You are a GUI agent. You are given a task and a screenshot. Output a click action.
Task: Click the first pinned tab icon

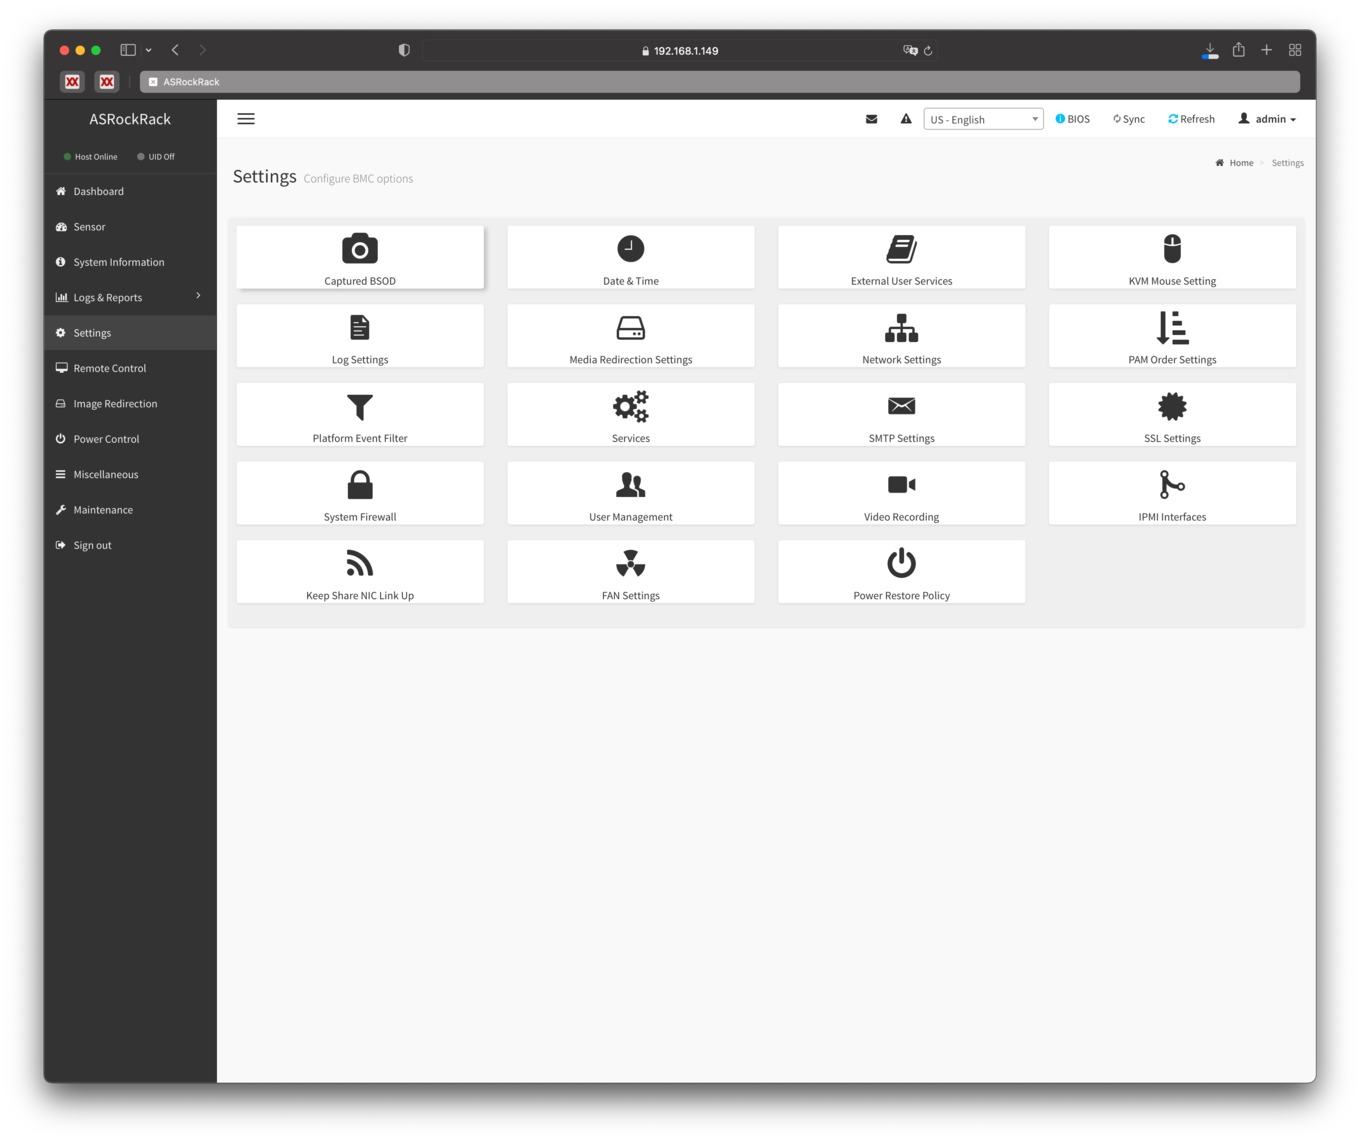click(x=72, y=82)
